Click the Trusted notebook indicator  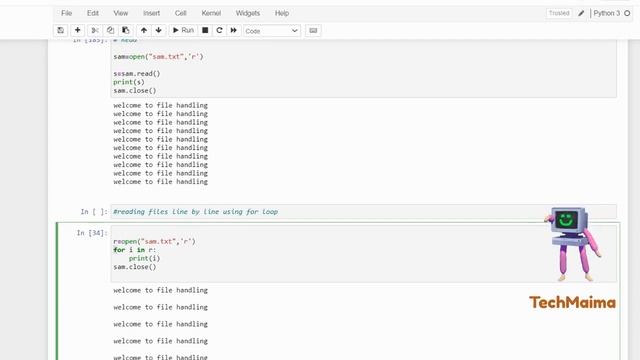(x=559, y=13)
